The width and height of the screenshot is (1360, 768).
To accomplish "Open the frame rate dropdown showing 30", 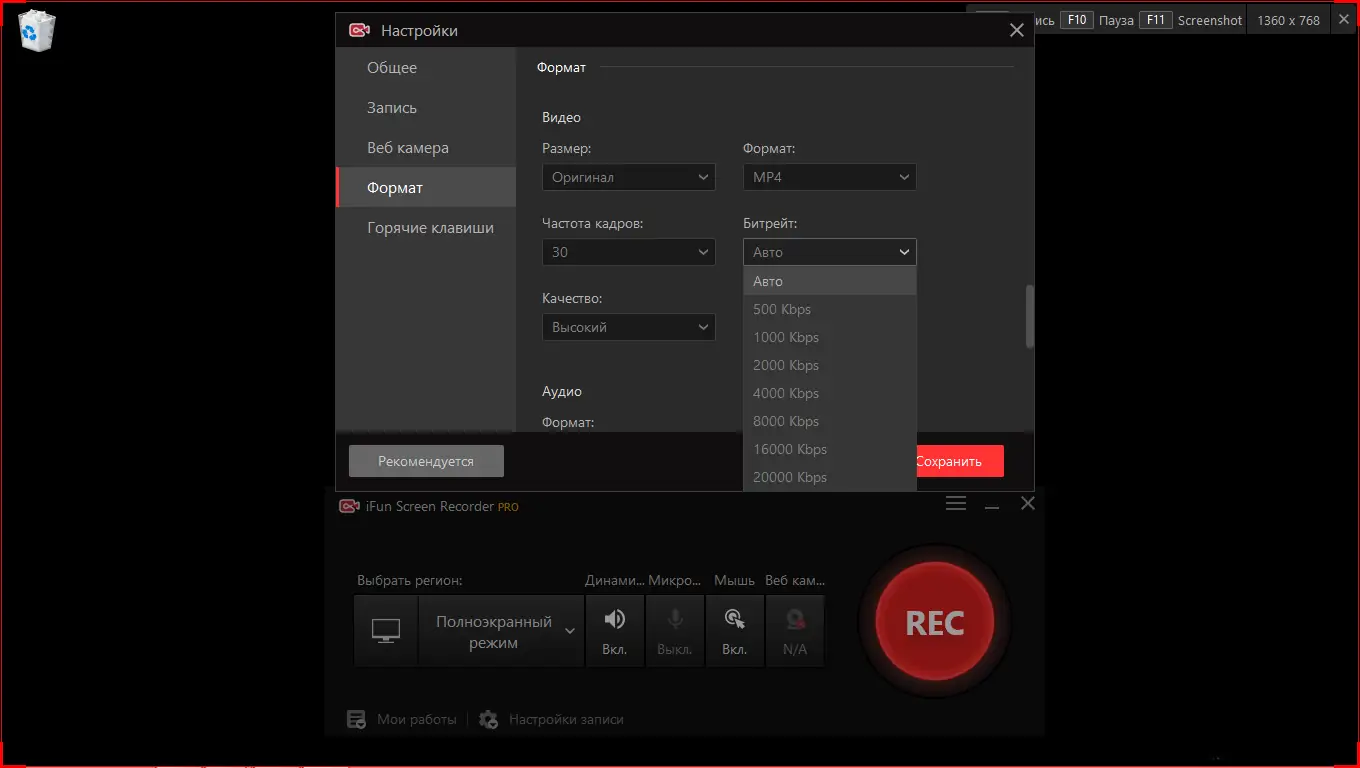I will coord(628,252).
